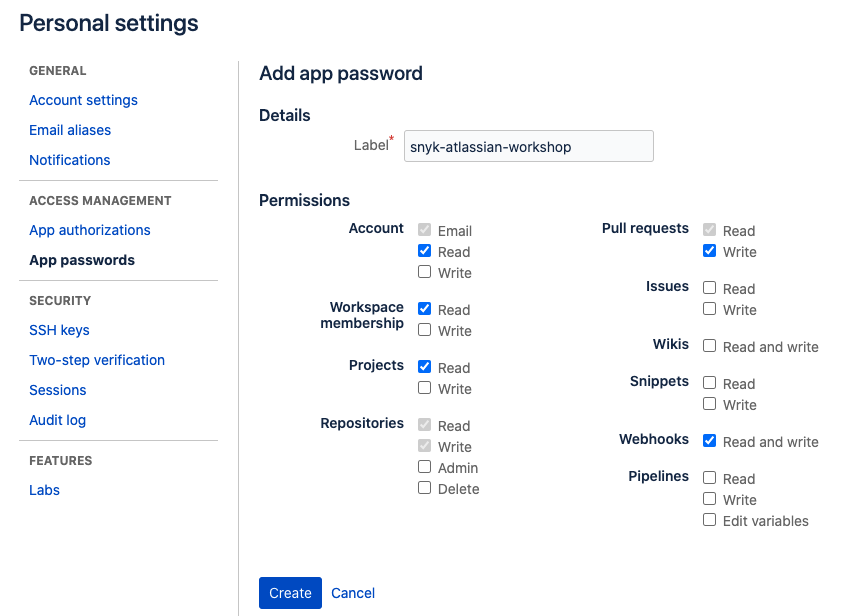Enable Pipelines Edit variables permission
This screenshot has width=842, height=616.
[x=709, y=520]
